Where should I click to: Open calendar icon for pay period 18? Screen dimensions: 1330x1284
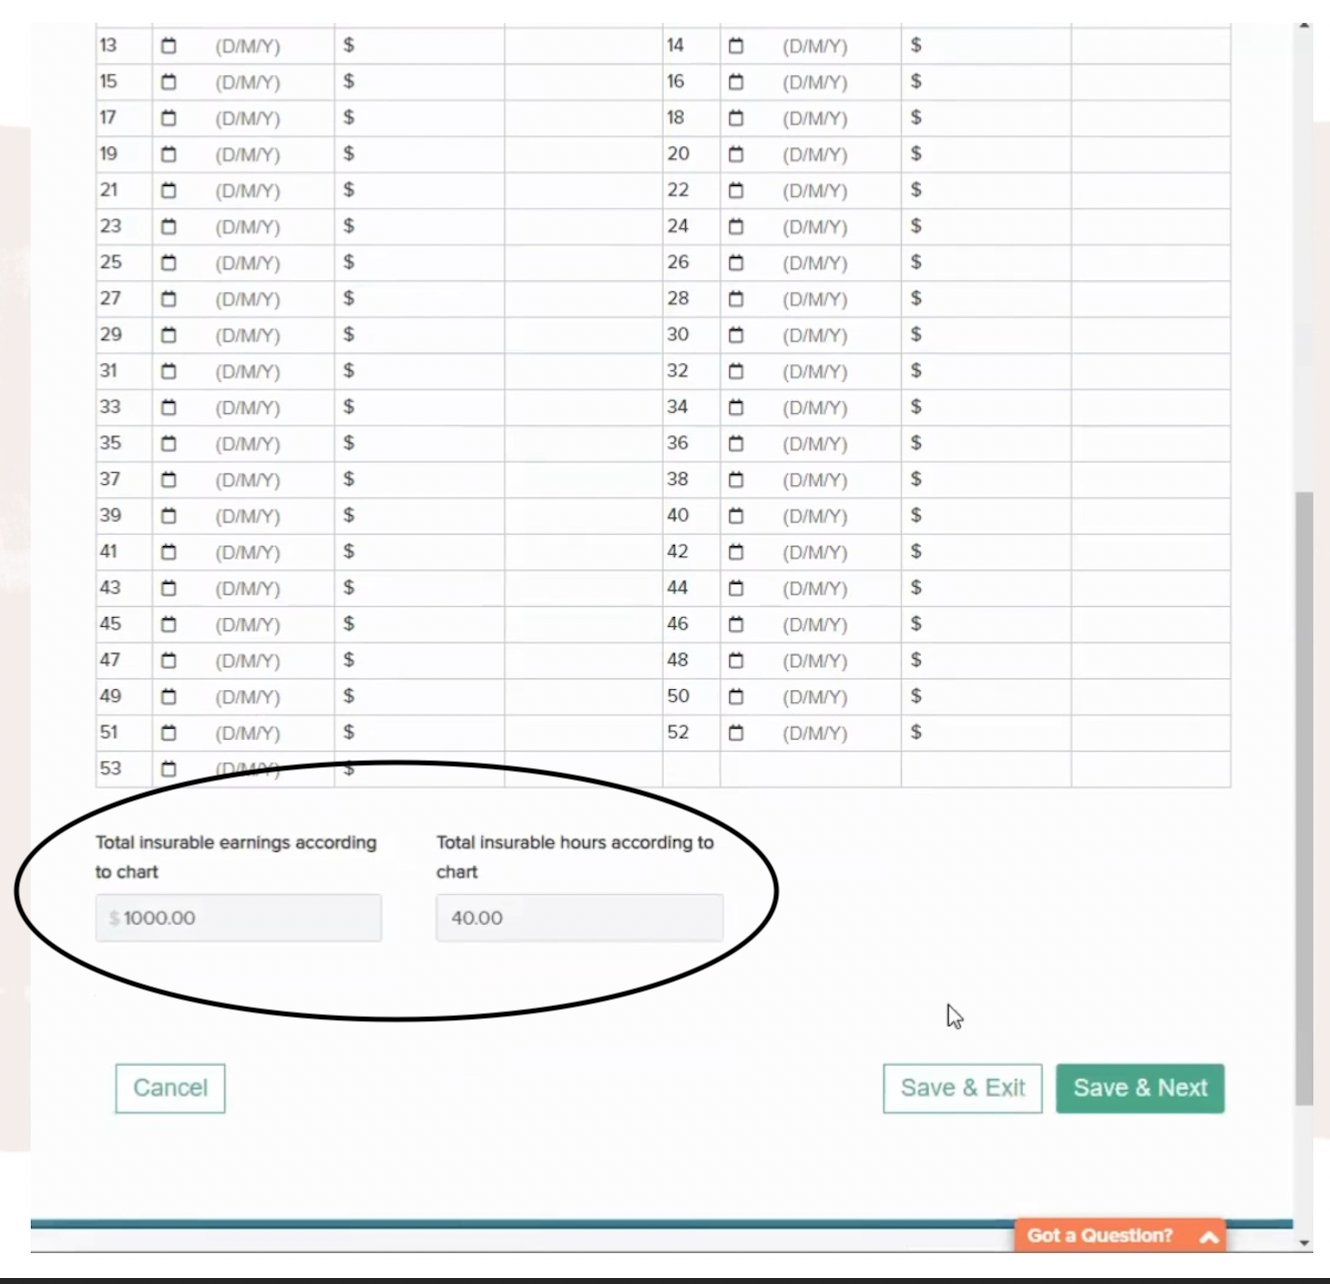736,118
